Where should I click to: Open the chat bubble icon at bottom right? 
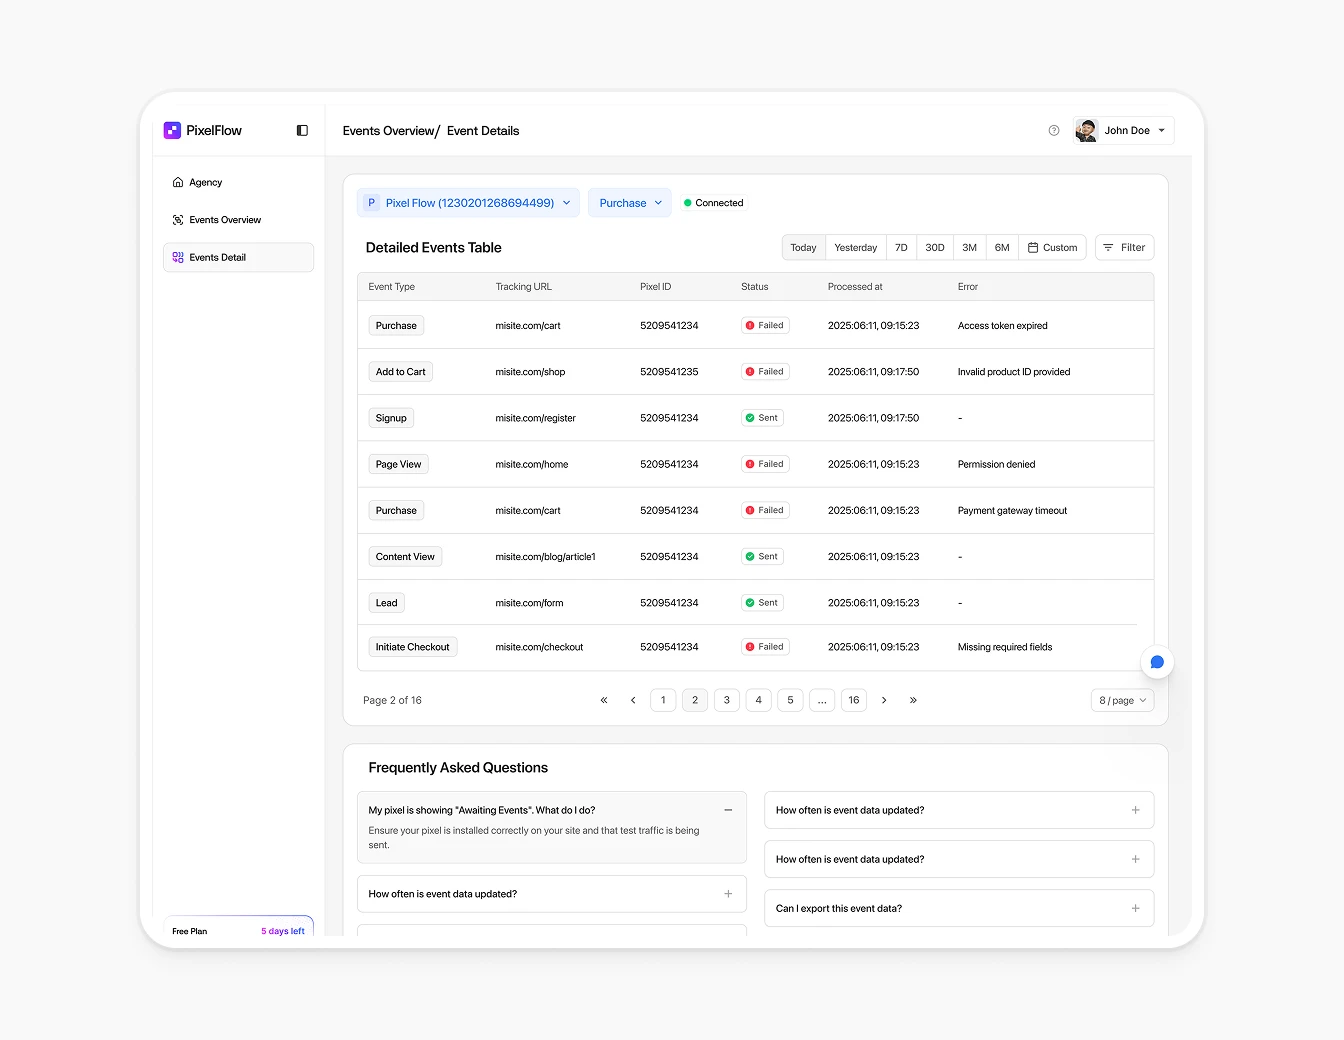pyautogui.click(x=1157, y=662)
